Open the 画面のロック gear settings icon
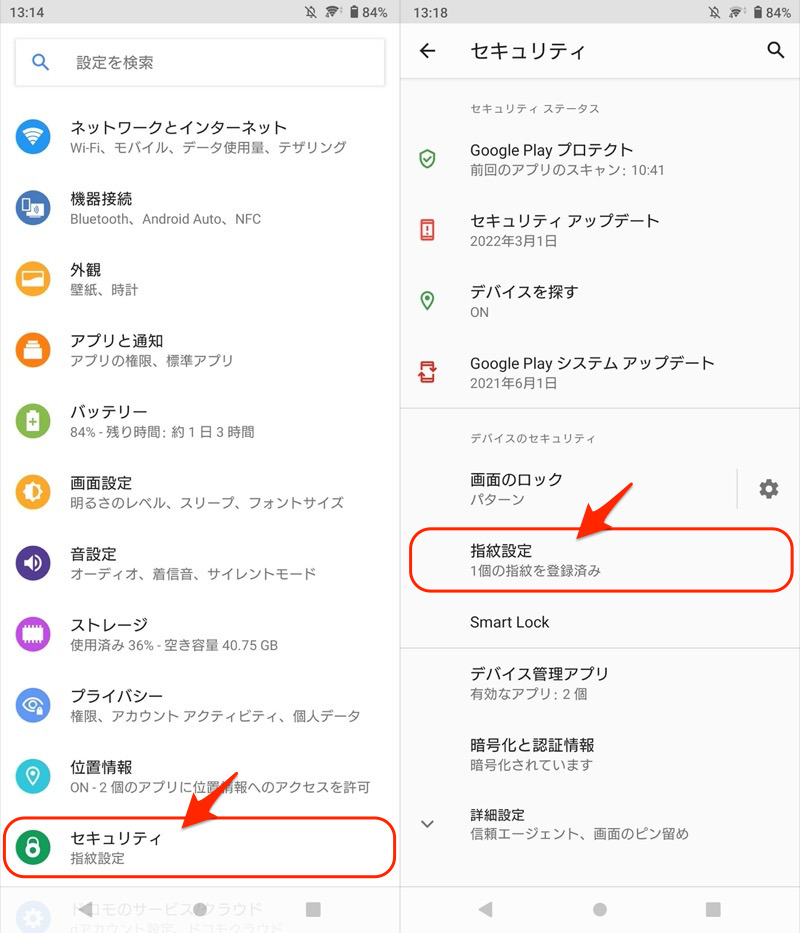This screenshot has height=933, width=800. (x=768, y=489)
